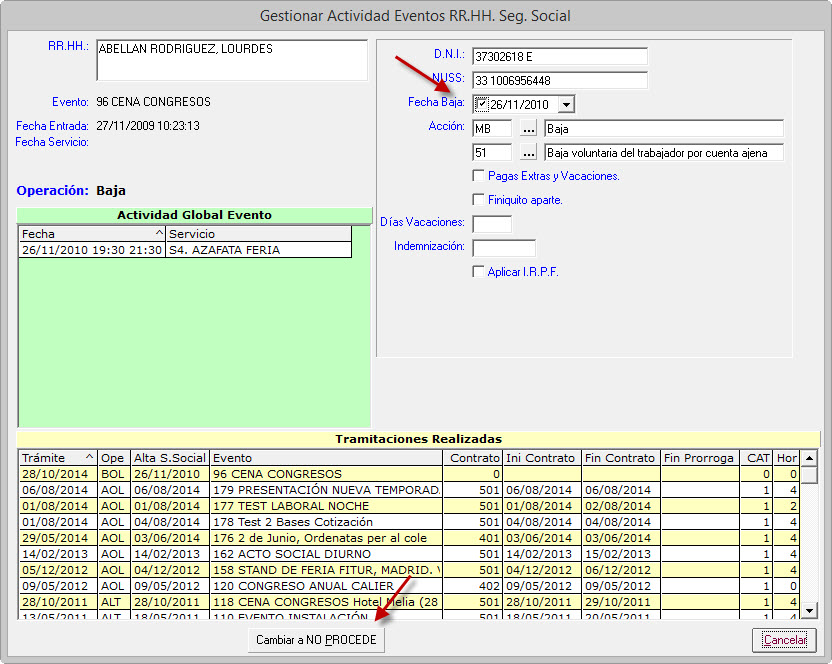Screen dimensions: 832x664
Task: Click Contrato value 401 cell
Action: (x=472, y=538)
